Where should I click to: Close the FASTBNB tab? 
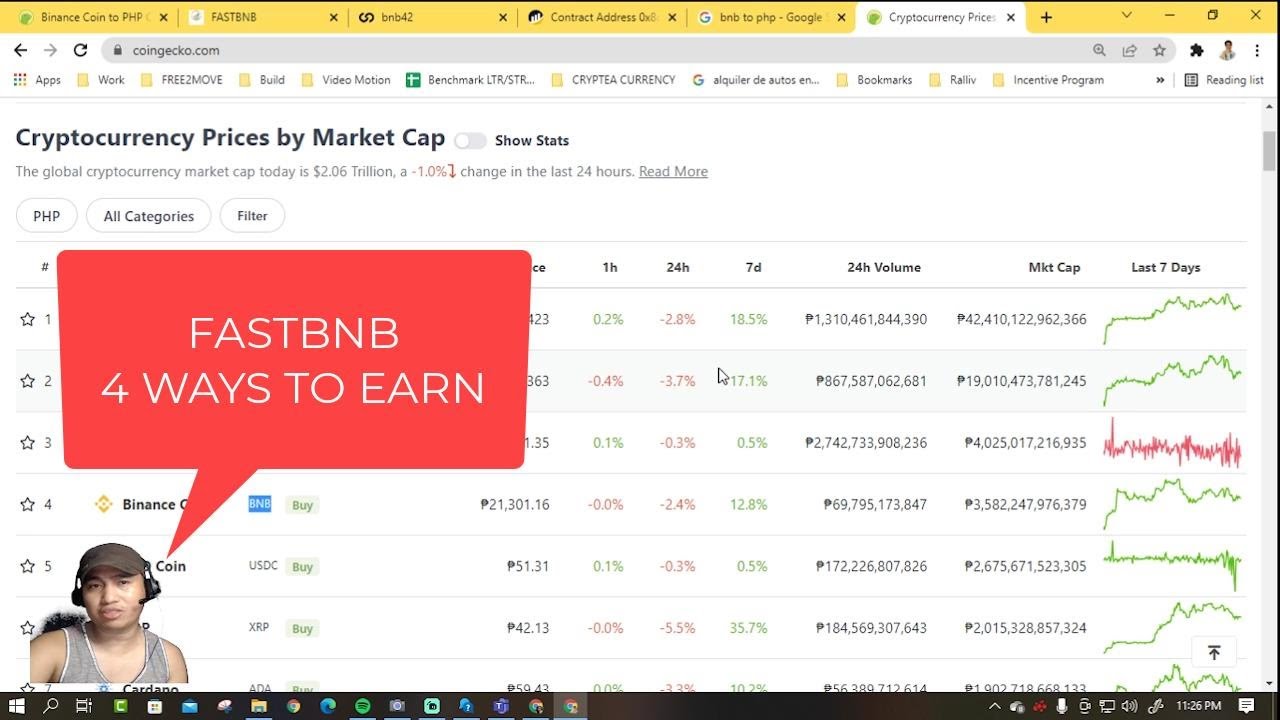point(333,17)
